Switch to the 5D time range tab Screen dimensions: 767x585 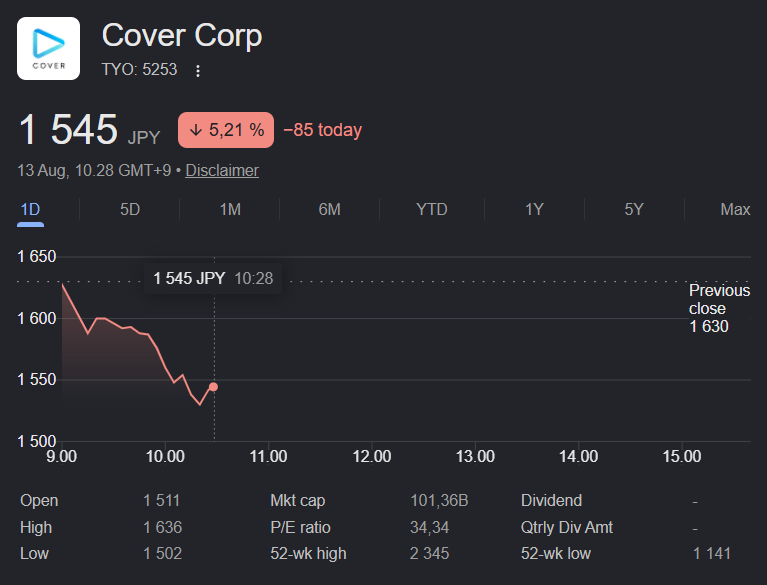pyautogui.click(x=130, y=209)
